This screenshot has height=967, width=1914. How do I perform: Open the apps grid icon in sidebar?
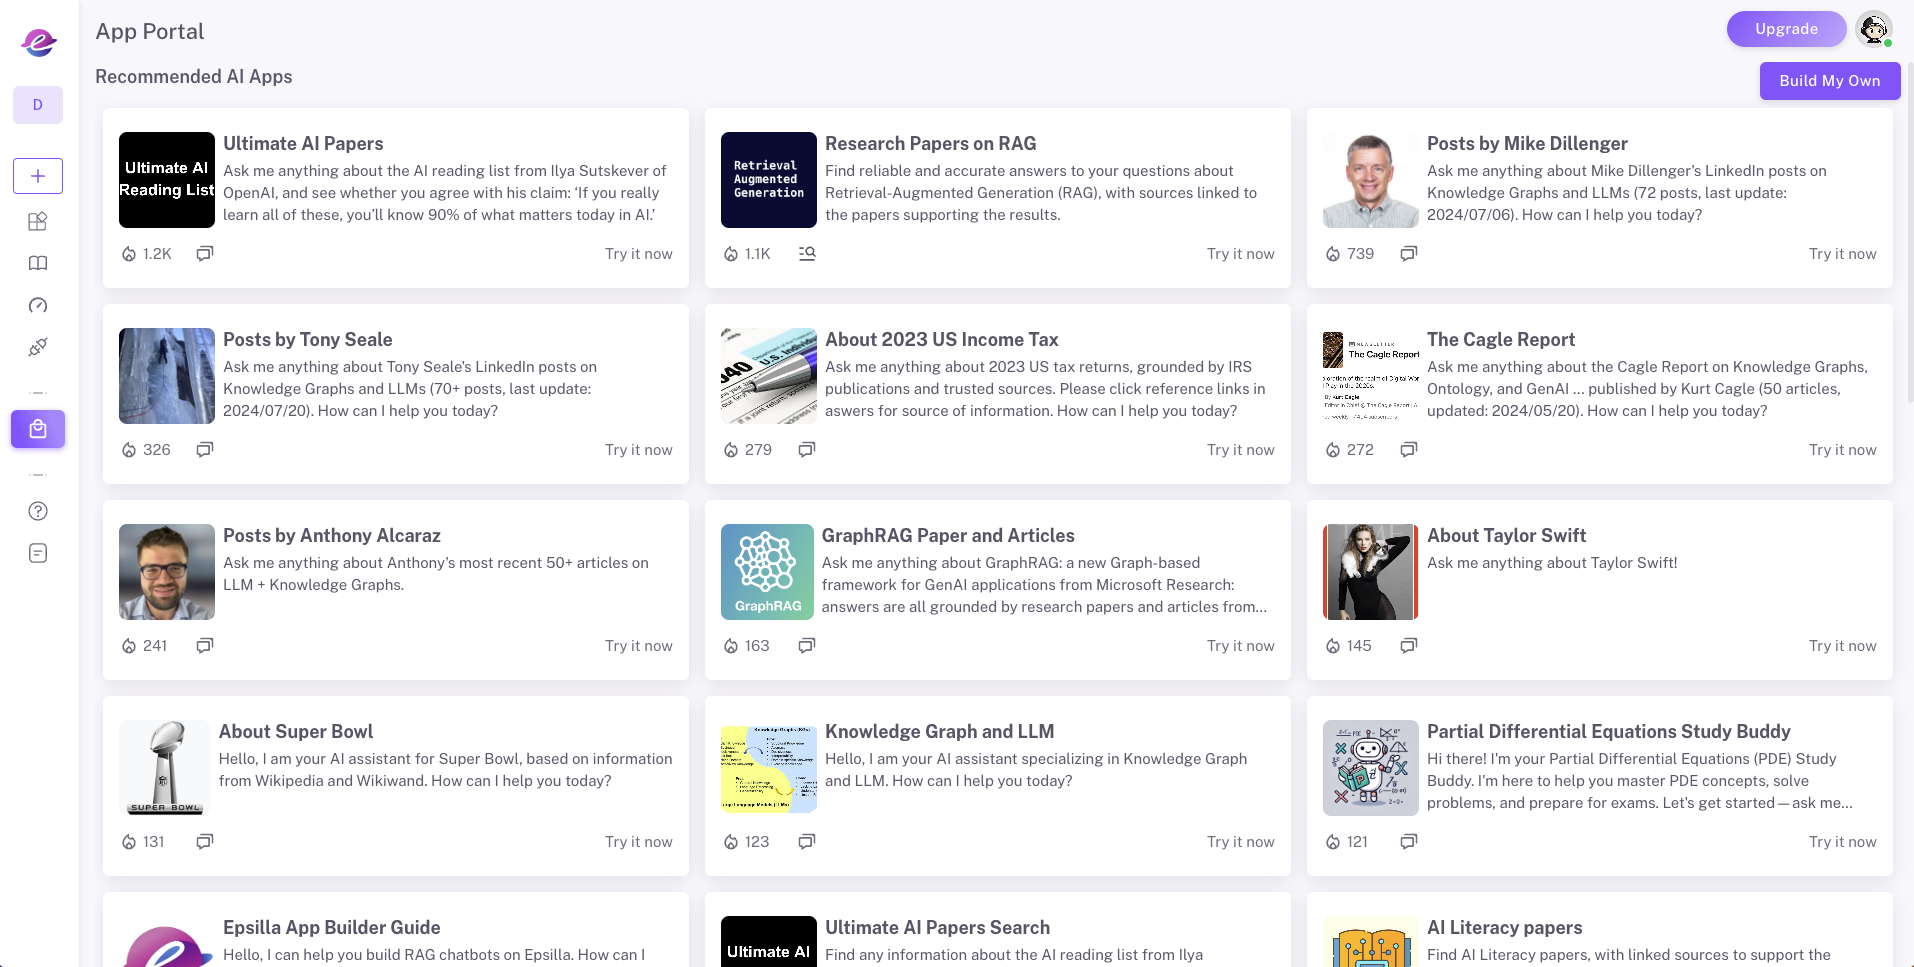tap(38, 221)
